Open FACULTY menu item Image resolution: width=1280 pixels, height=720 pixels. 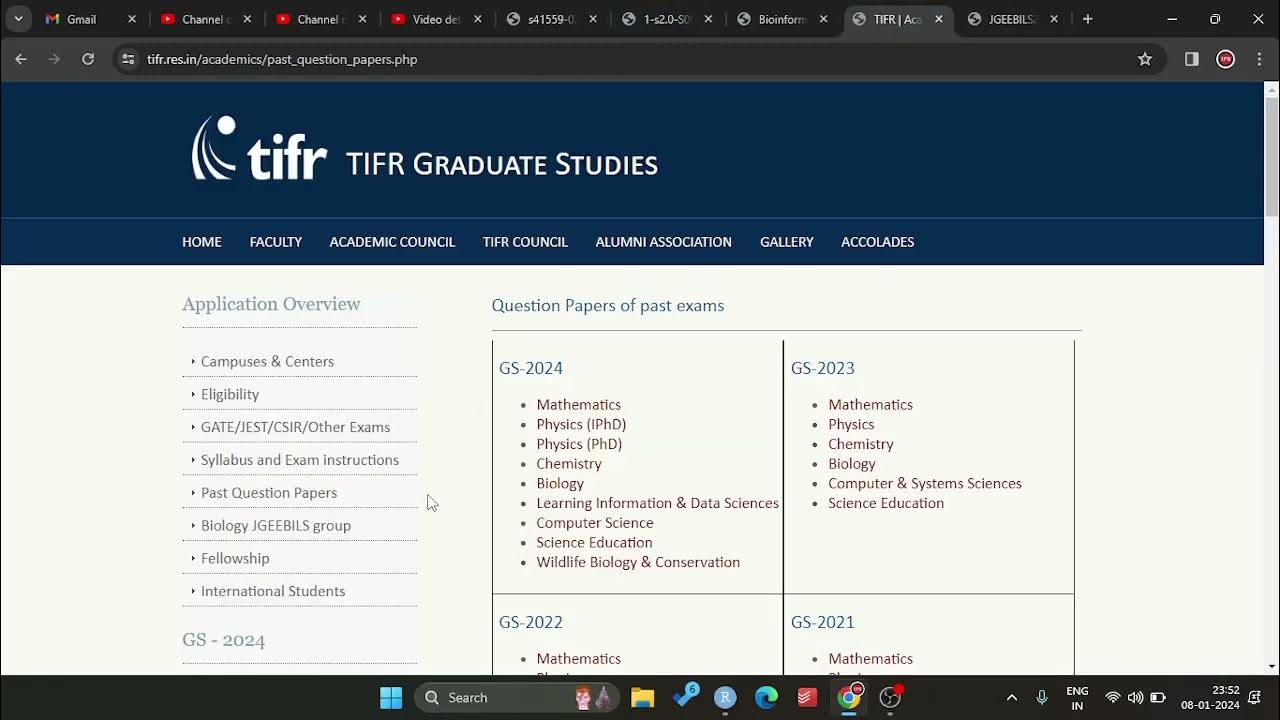[276, 242]
